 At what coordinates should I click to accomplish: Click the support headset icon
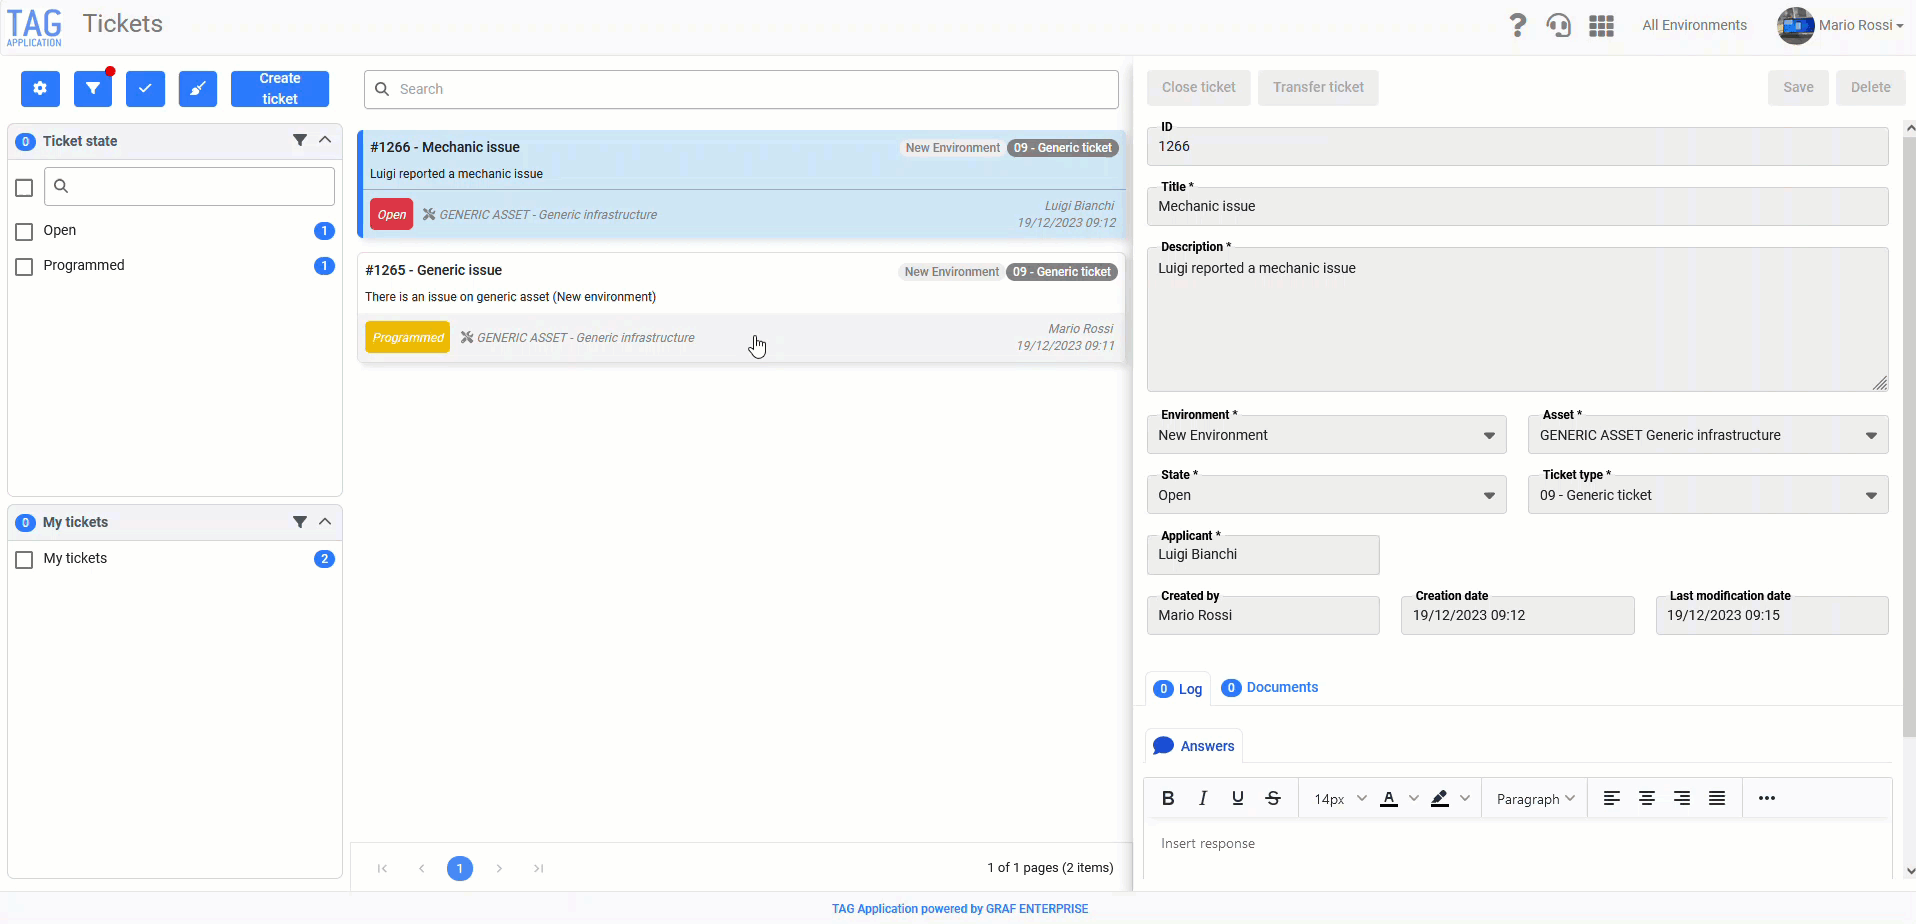tap(1559, 25)
